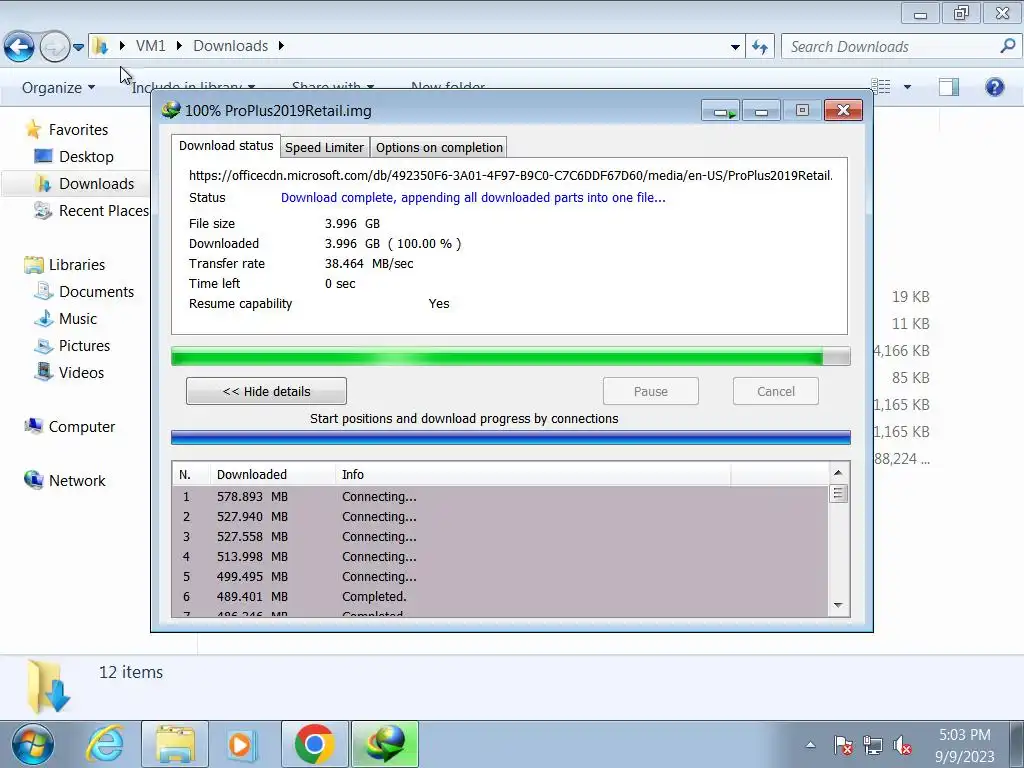This screenshot has height=768, width=1024.
Task: Click the Explorer Help icon
Action: tap(995, 87)
